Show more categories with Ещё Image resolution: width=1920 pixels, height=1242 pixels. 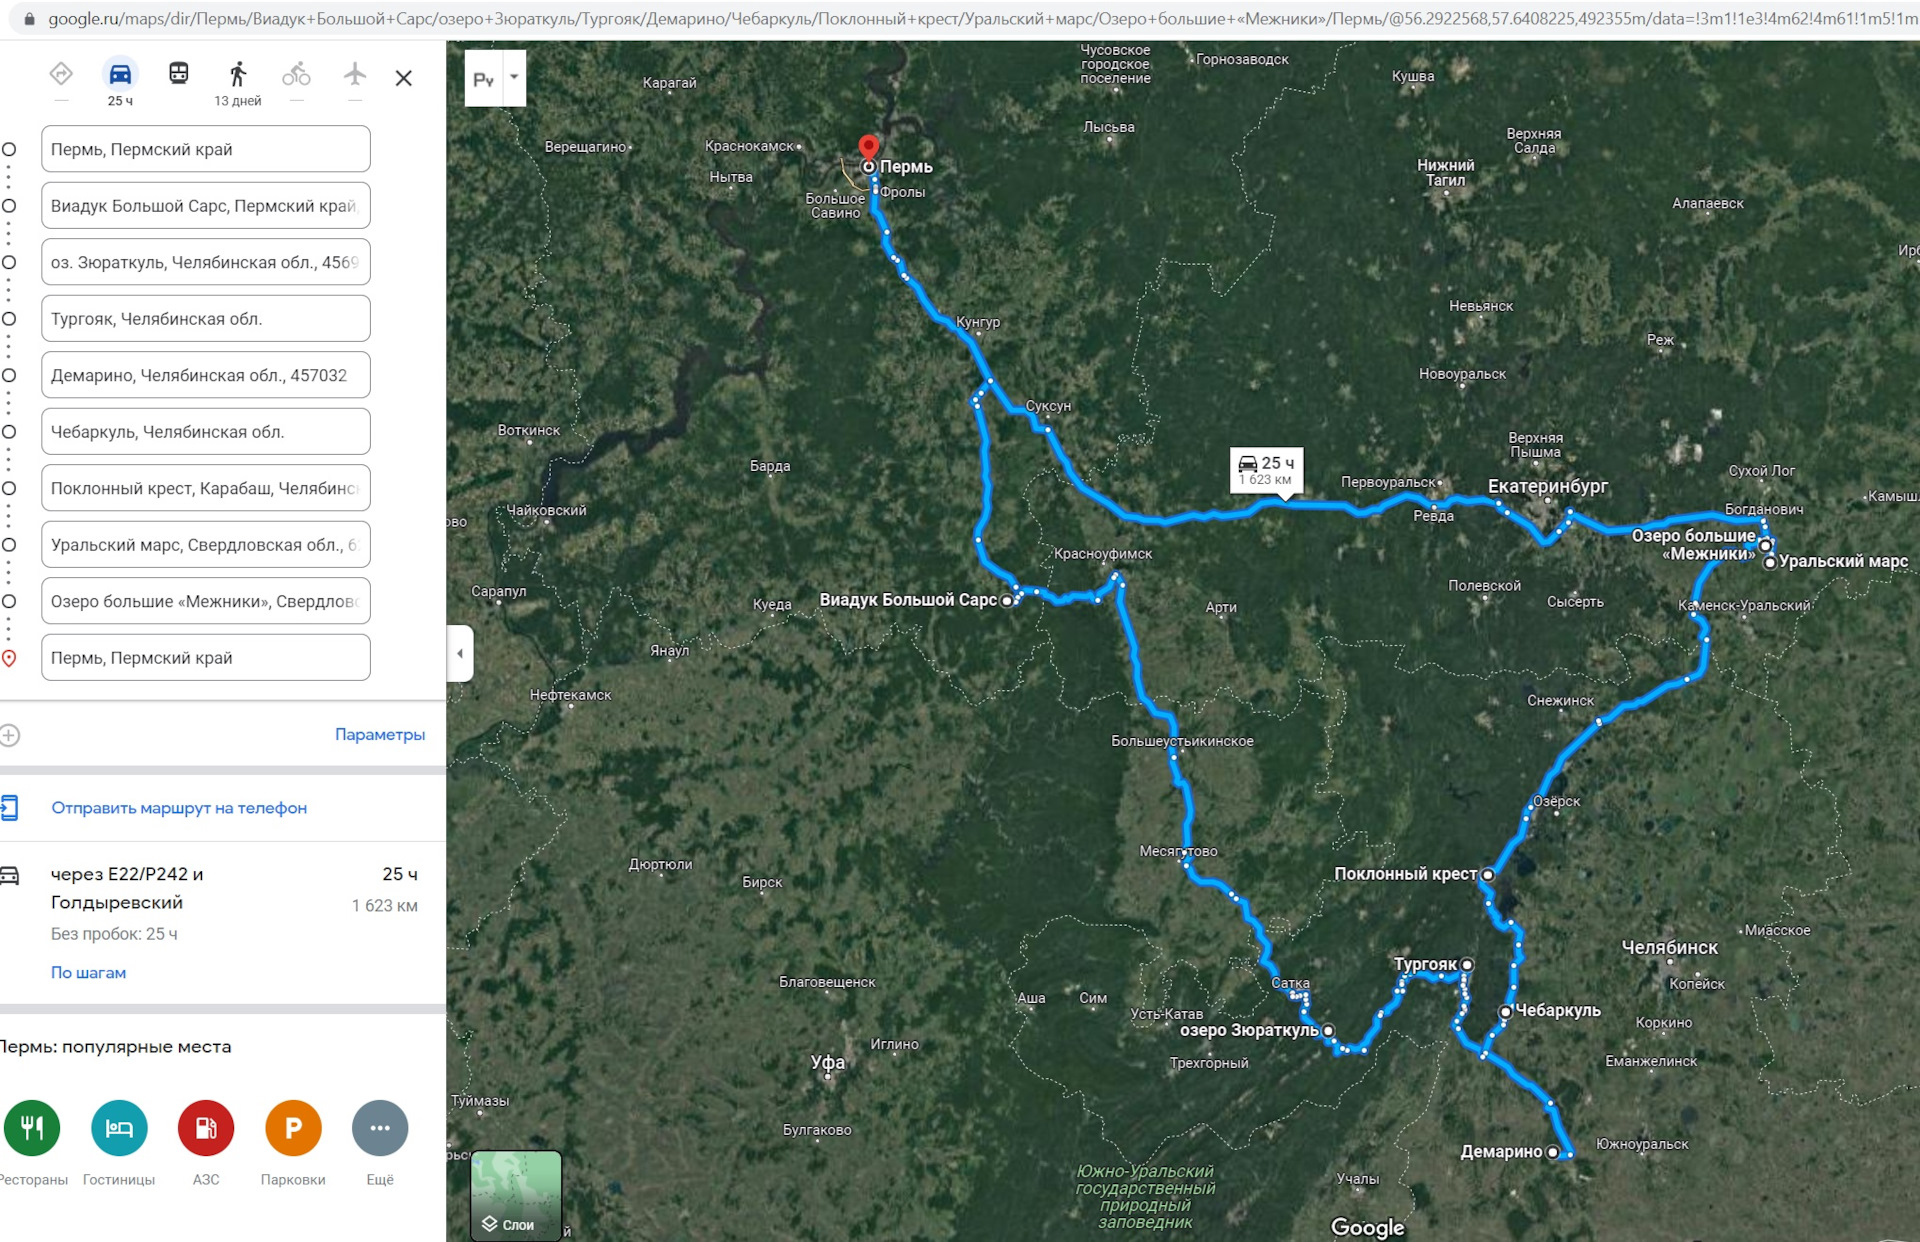[x=380, y=1128]
